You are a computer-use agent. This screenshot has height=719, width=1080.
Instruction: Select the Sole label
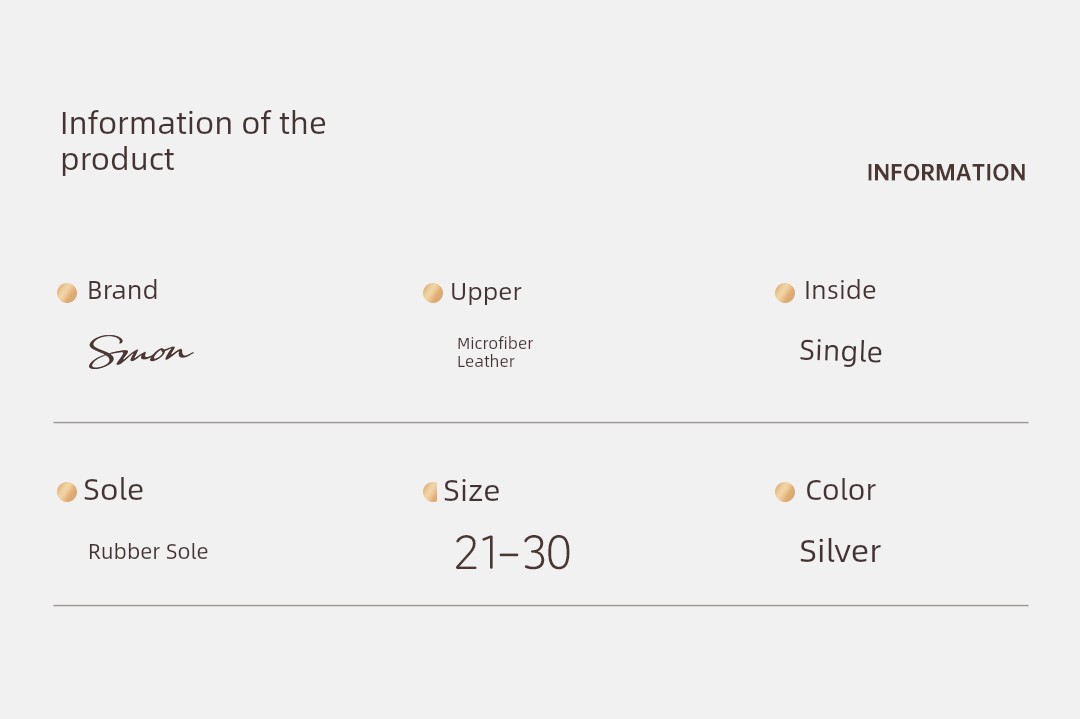pos(114,490)
